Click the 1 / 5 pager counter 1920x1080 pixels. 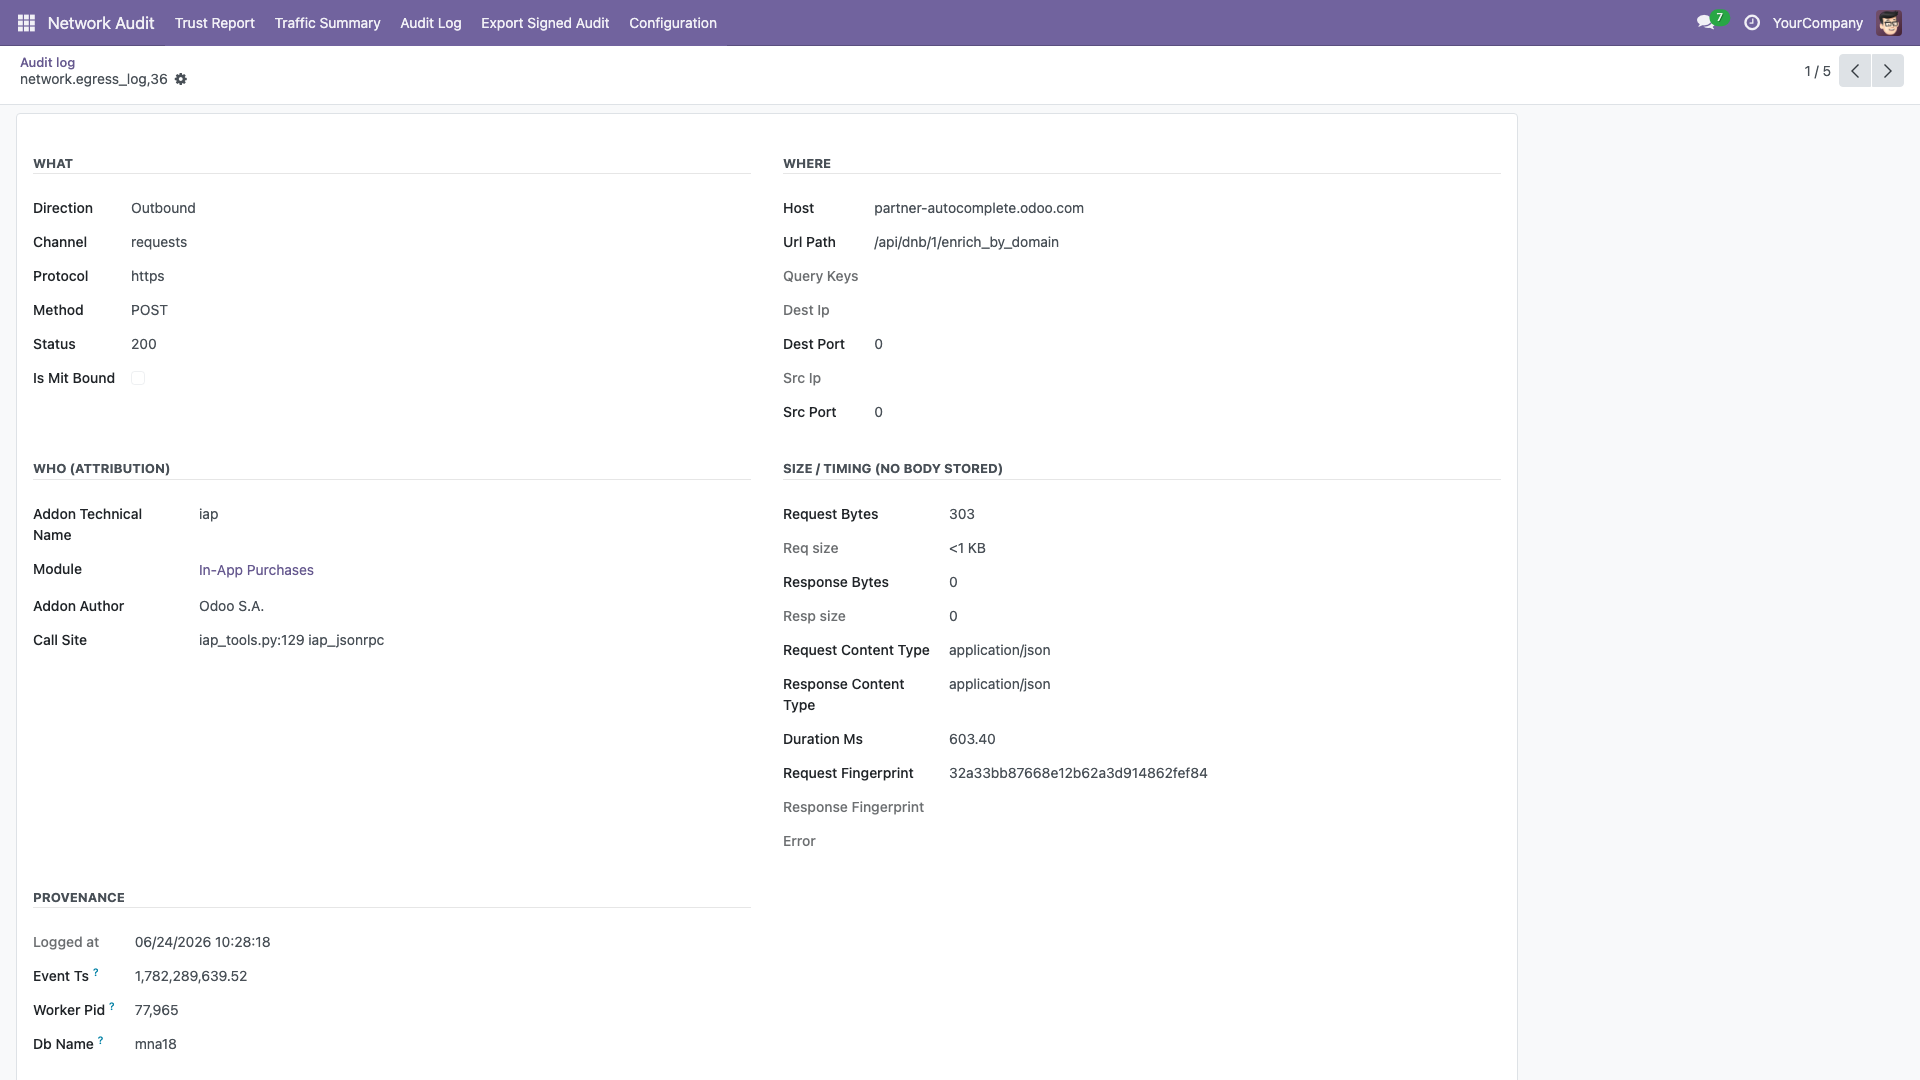pos(1817,71)
